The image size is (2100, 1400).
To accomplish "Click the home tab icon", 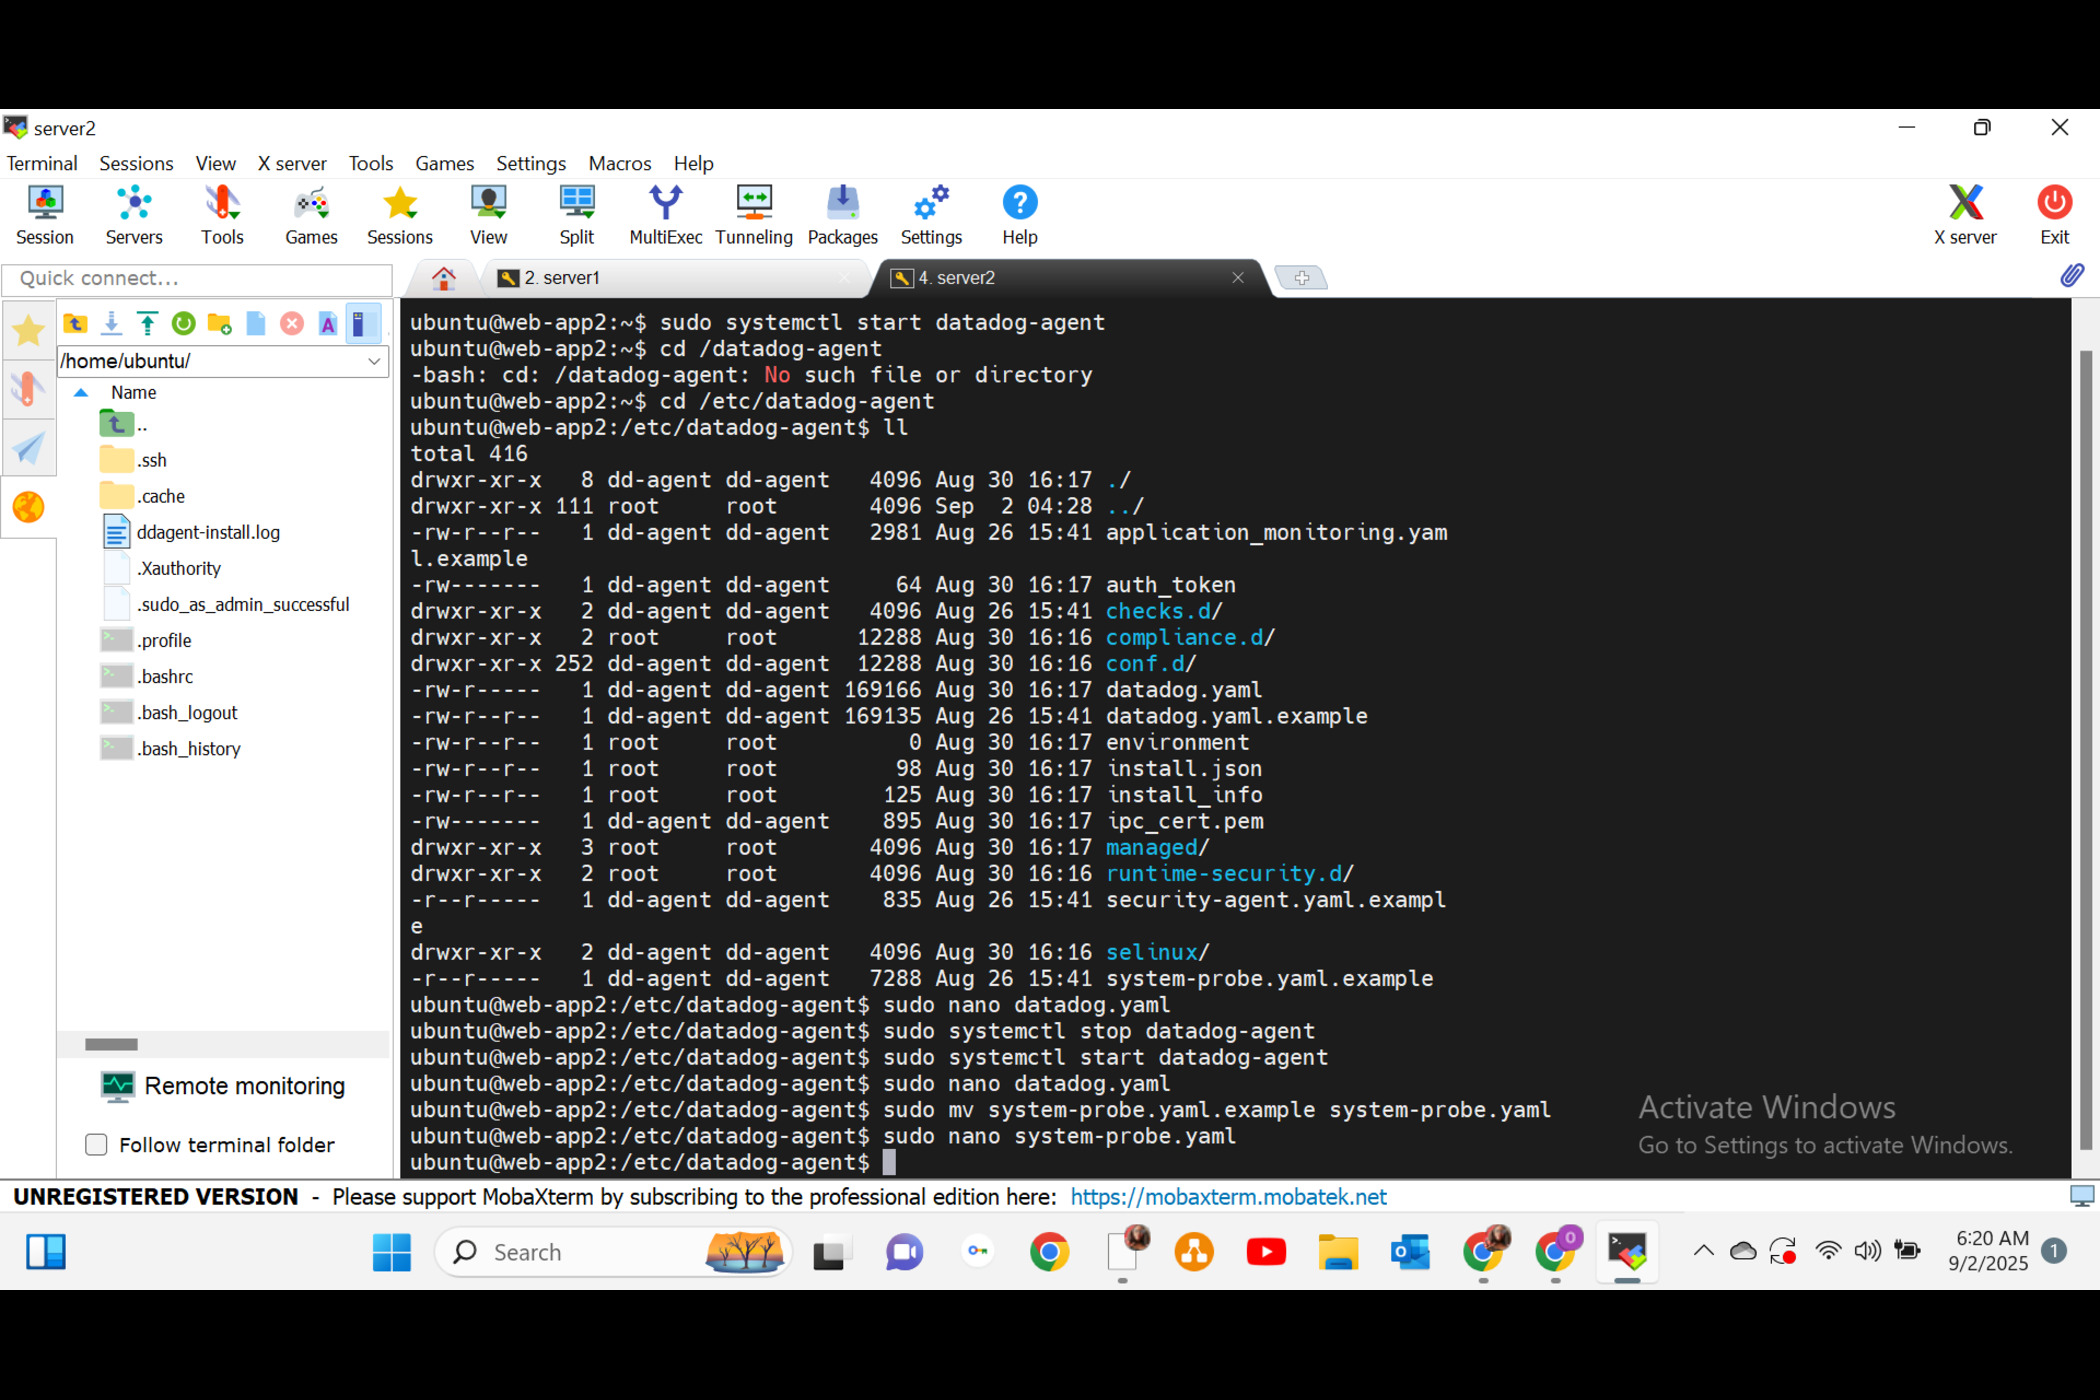I will [443, 278].
